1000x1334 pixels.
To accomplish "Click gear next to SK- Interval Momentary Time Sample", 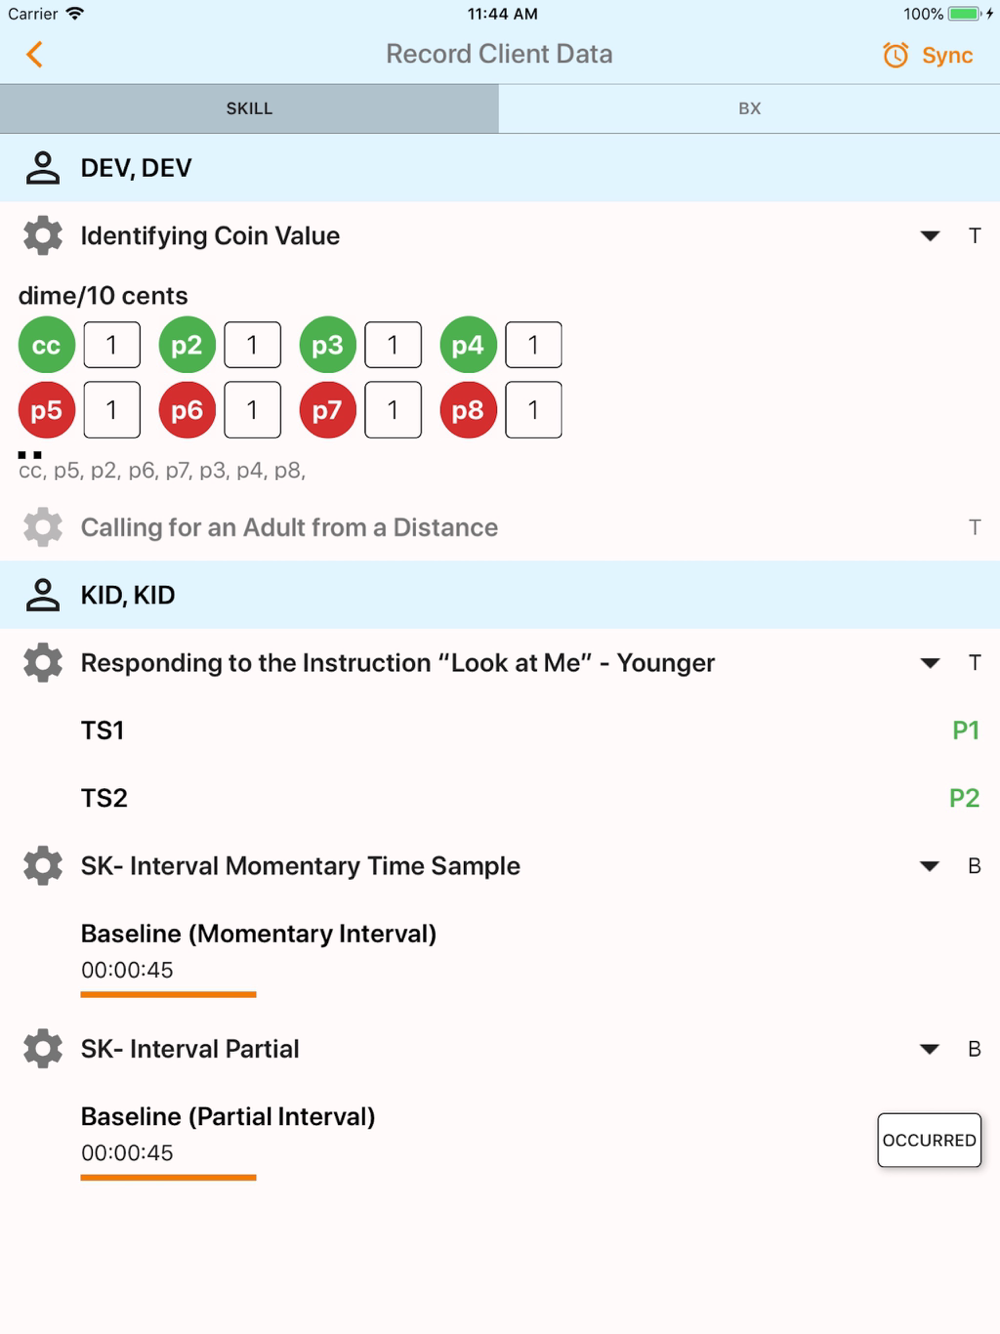I will [43, 866].
